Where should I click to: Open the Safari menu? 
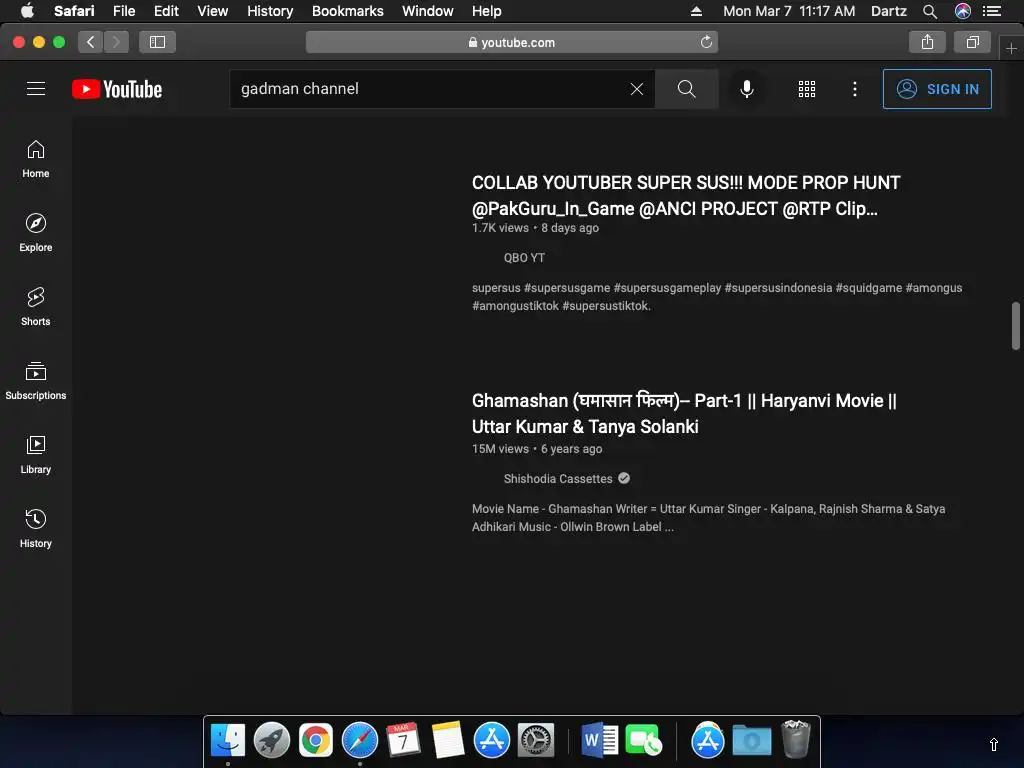tap(74, 11)
